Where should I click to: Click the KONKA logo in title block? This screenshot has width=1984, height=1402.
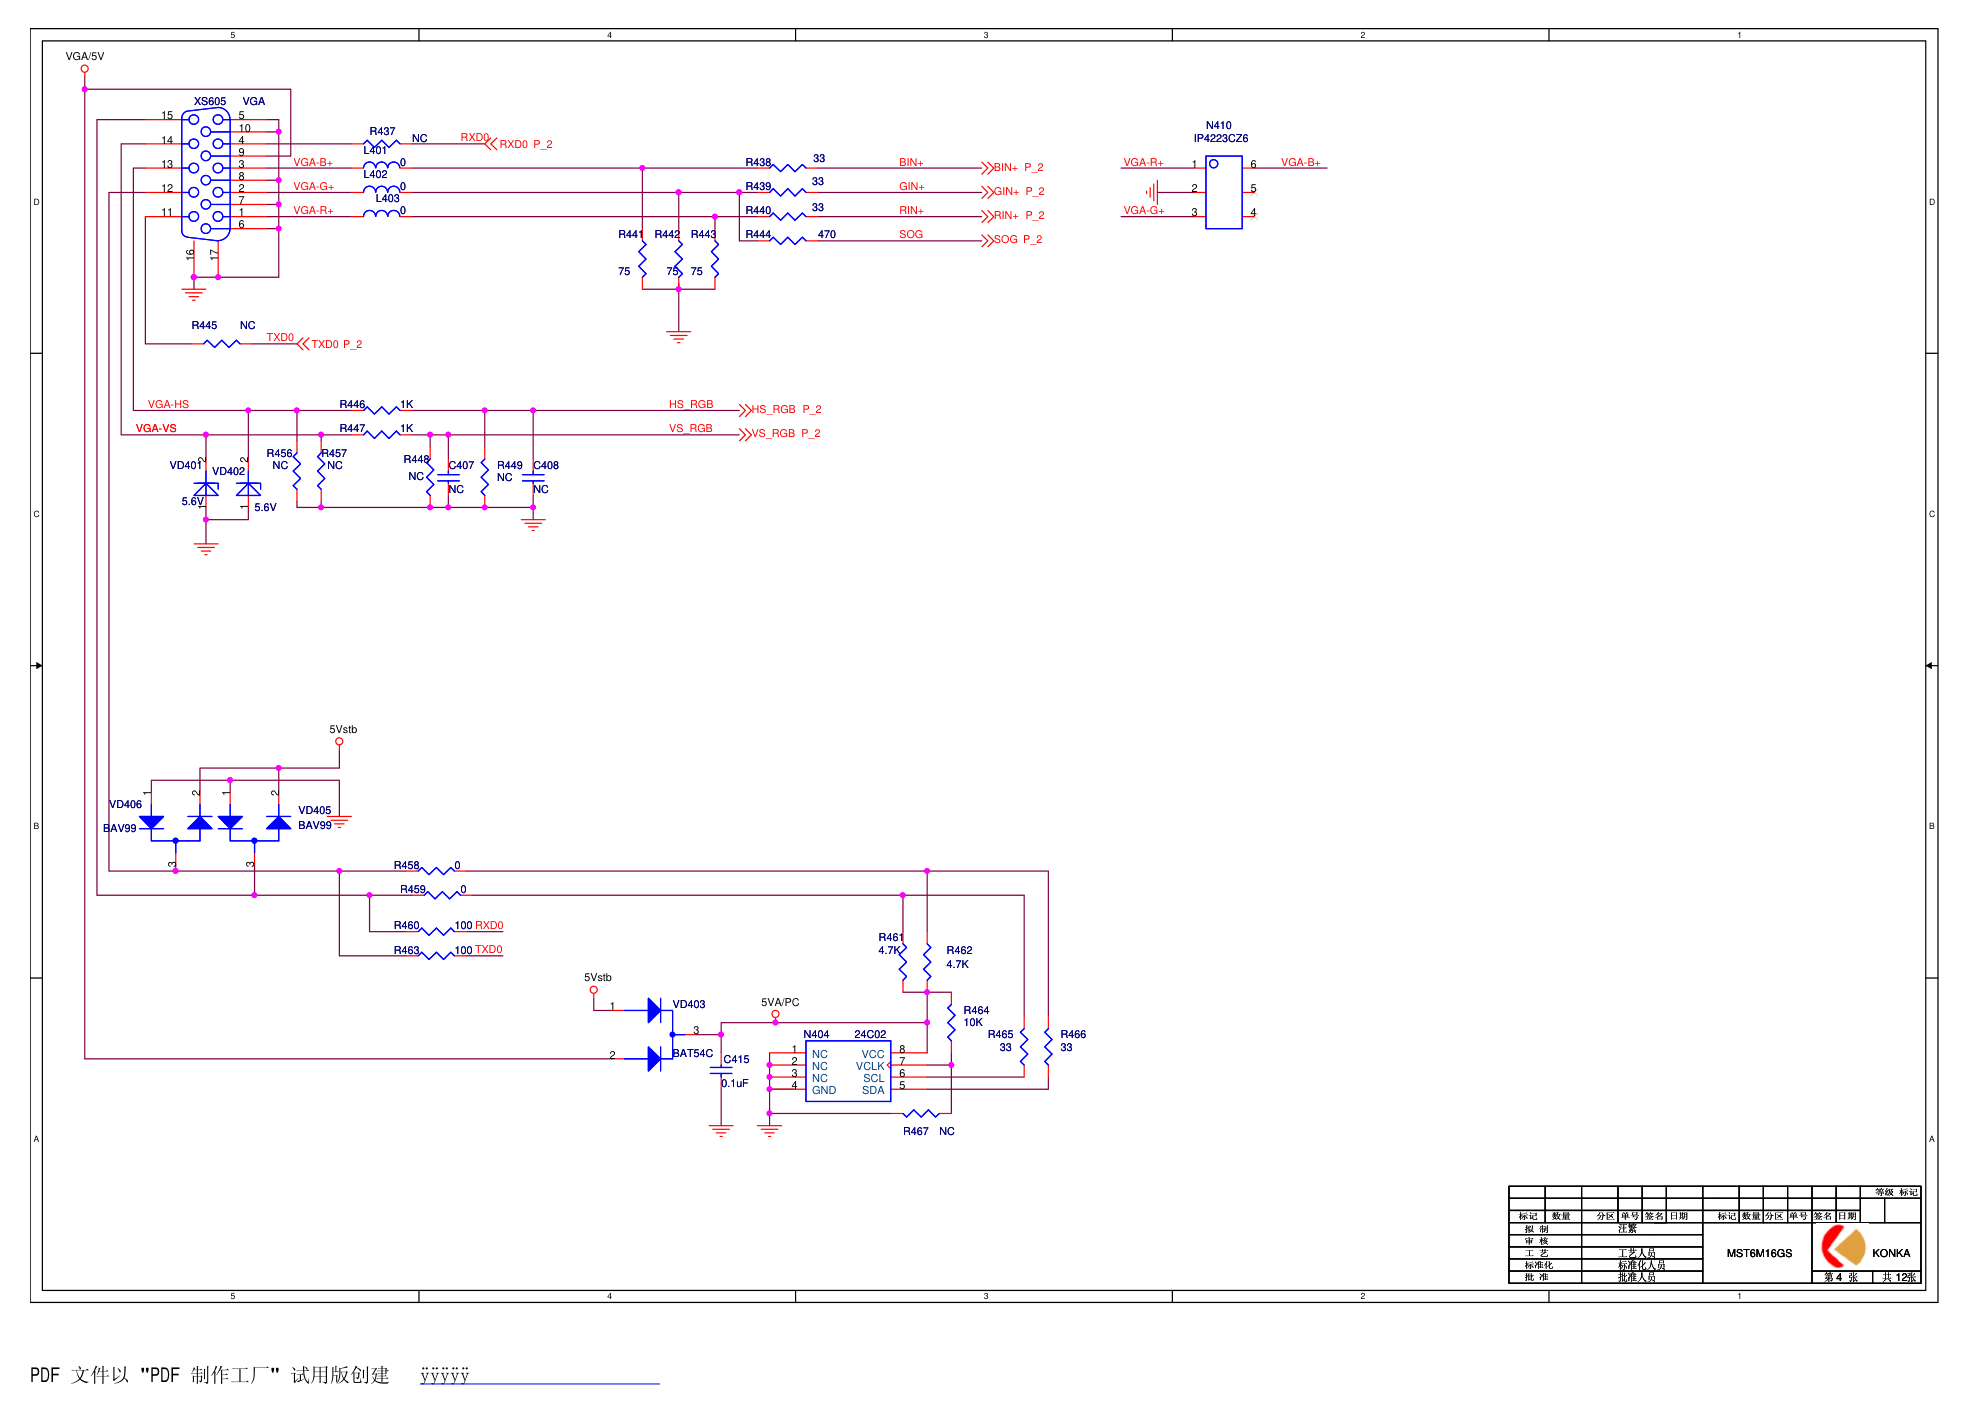[x=1845, y=1247]
